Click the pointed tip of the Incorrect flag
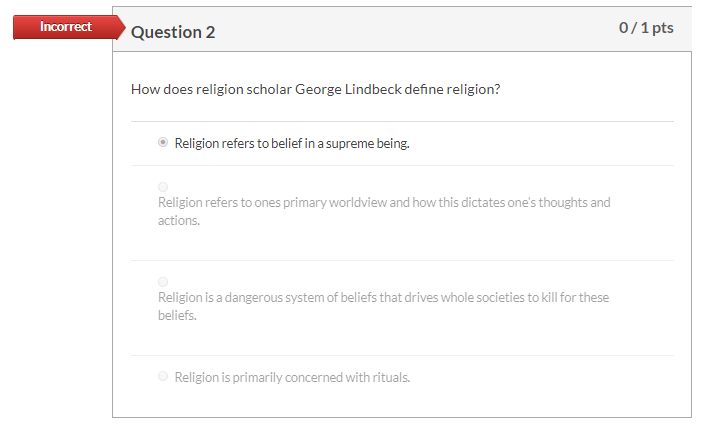Viewport: 702px width, 426px height. click(x=118, y=28)
